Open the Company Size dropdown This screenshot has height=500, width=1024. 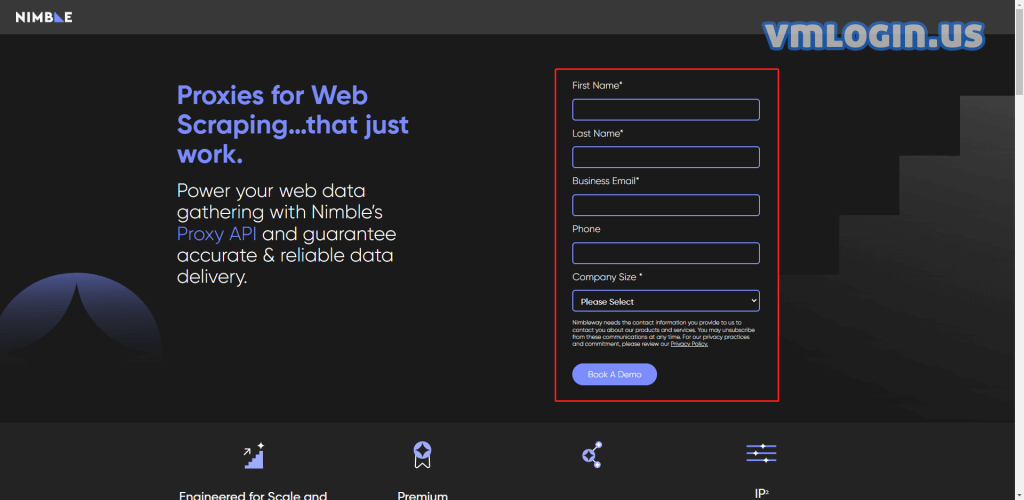[665, 301]
